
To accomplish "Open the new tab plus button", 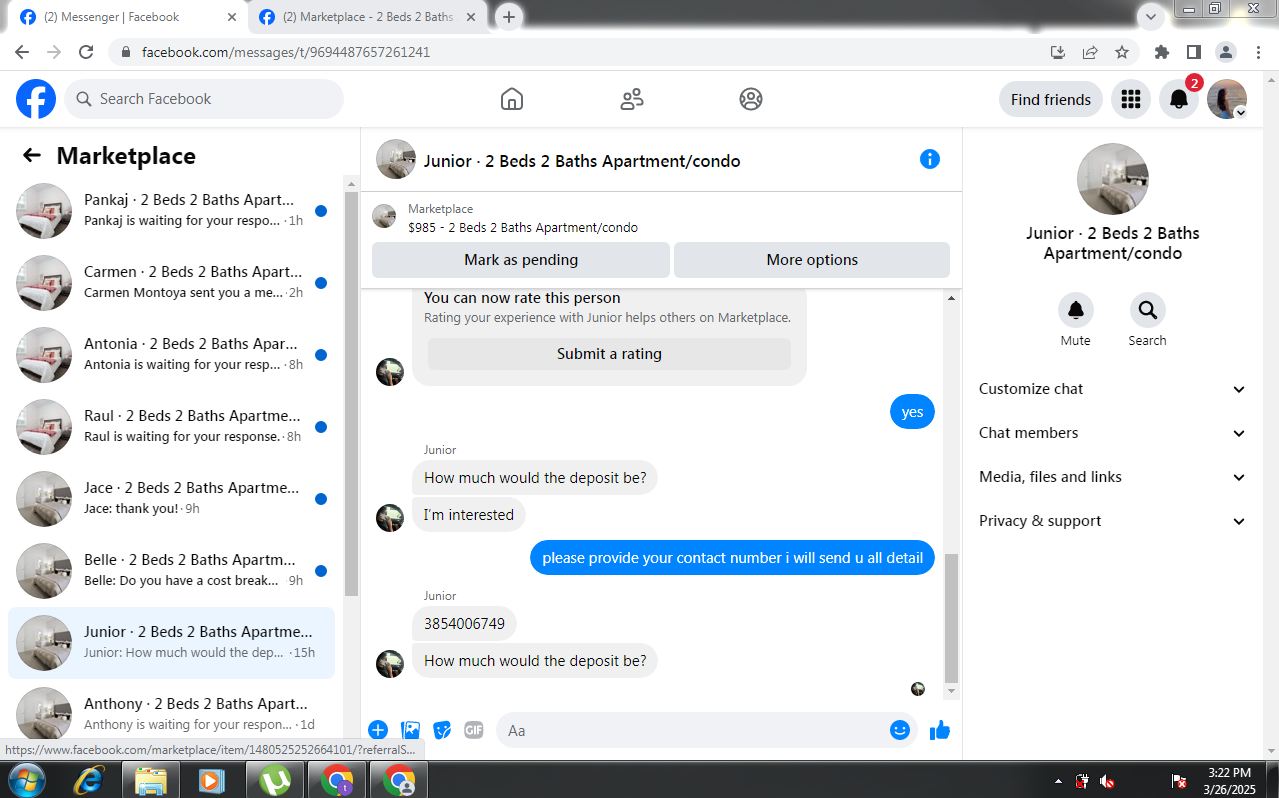I will coord(509,17).
